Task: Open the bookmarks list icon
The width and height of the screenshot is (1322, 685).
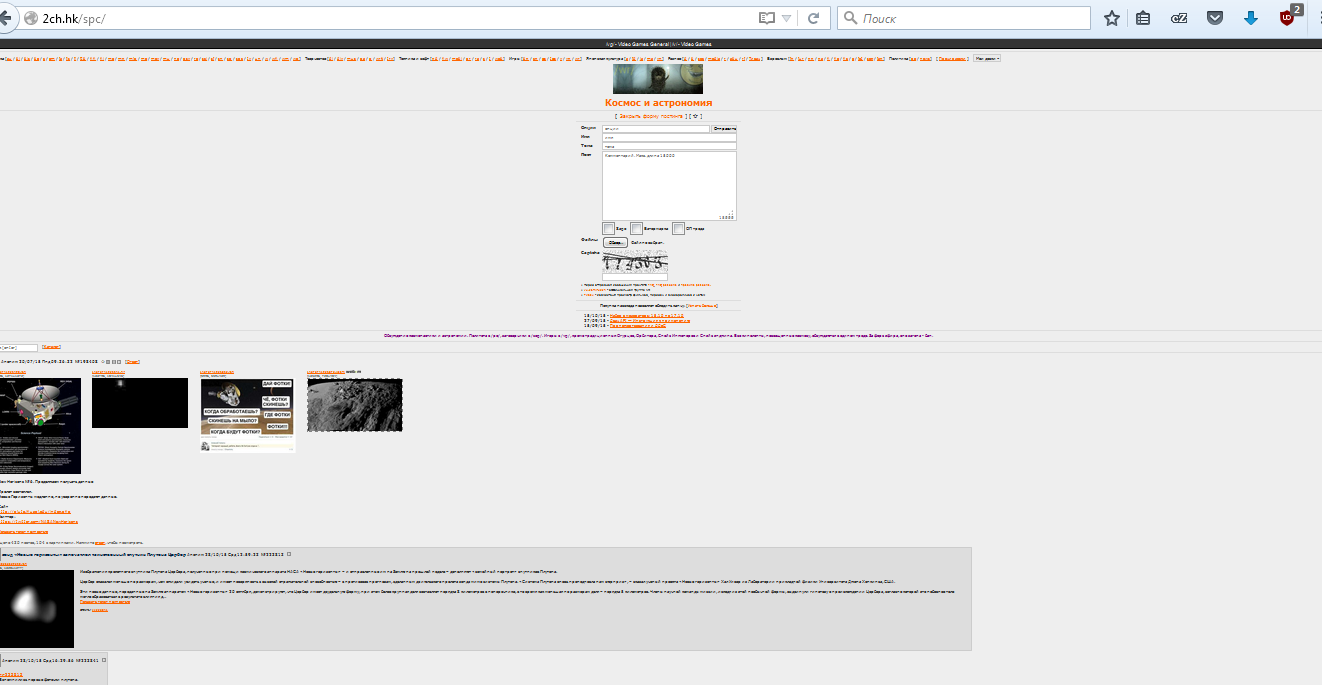Action: (x=1144, y=18)
